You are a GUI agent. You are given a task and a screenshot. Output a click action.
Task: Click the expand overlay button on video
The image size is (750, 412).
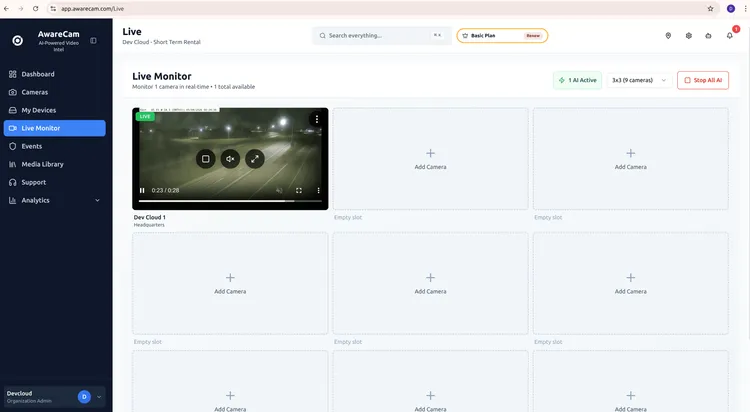coord(255,159)
